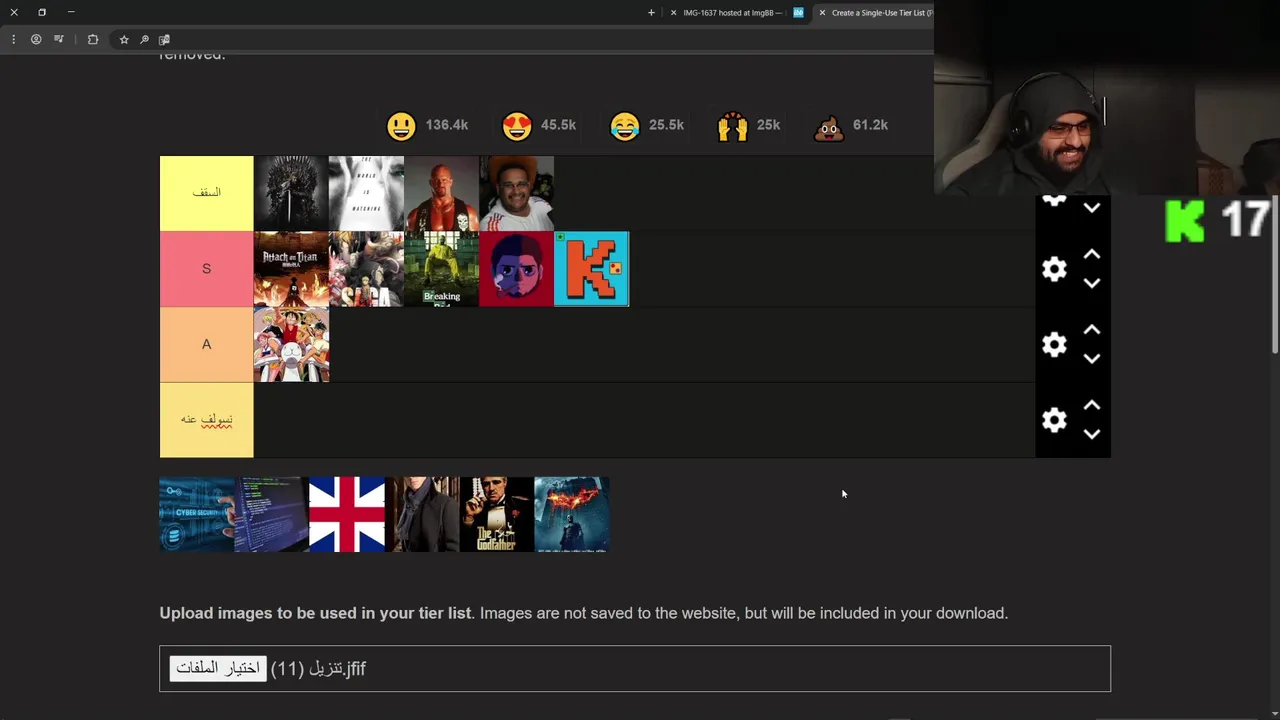This screenshot has width=1280, height=720.
Task: Select the World Is Watching poster
Action: coord(366,193)
